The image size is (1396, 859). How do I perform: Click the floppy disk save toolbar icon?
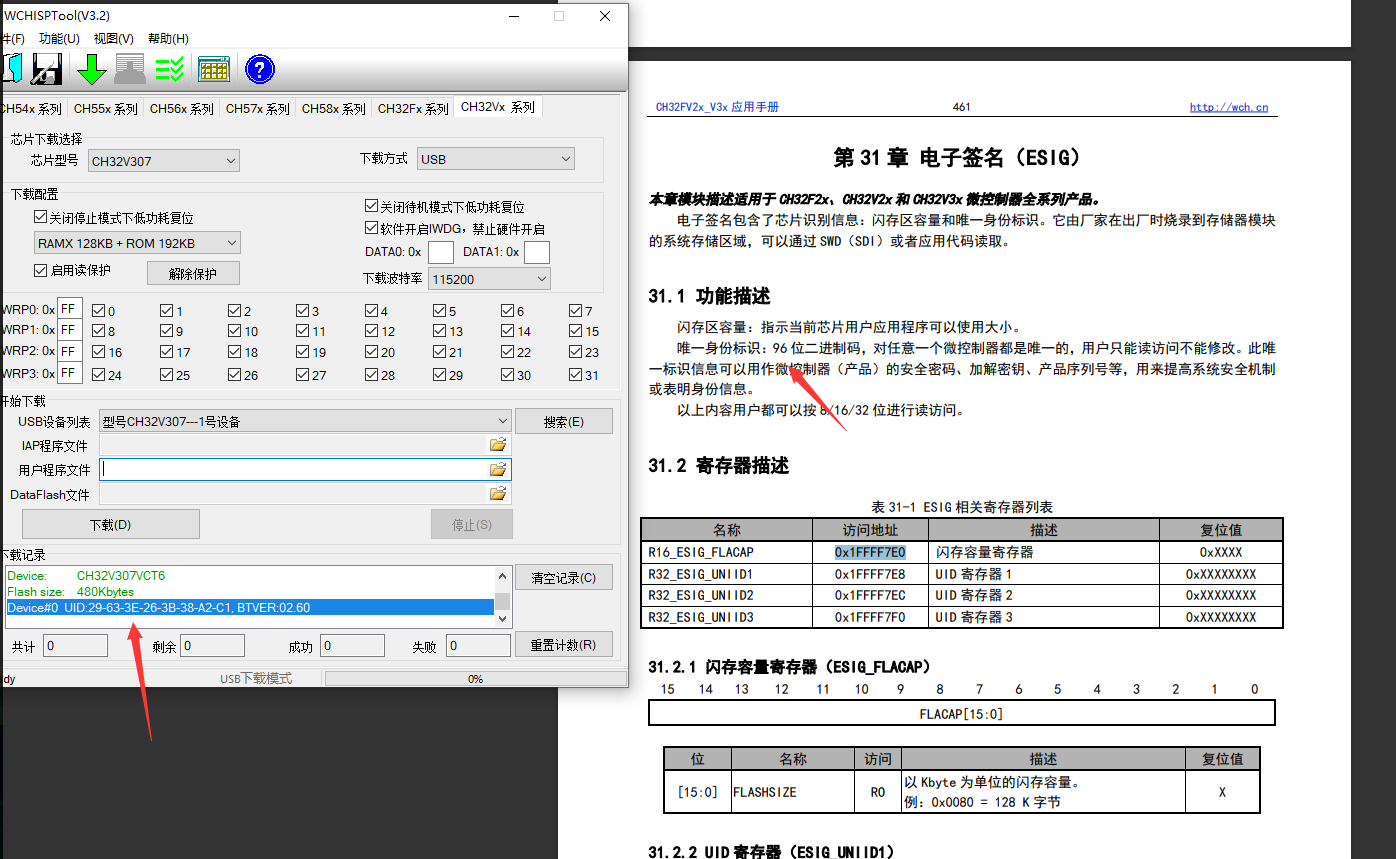47,69
